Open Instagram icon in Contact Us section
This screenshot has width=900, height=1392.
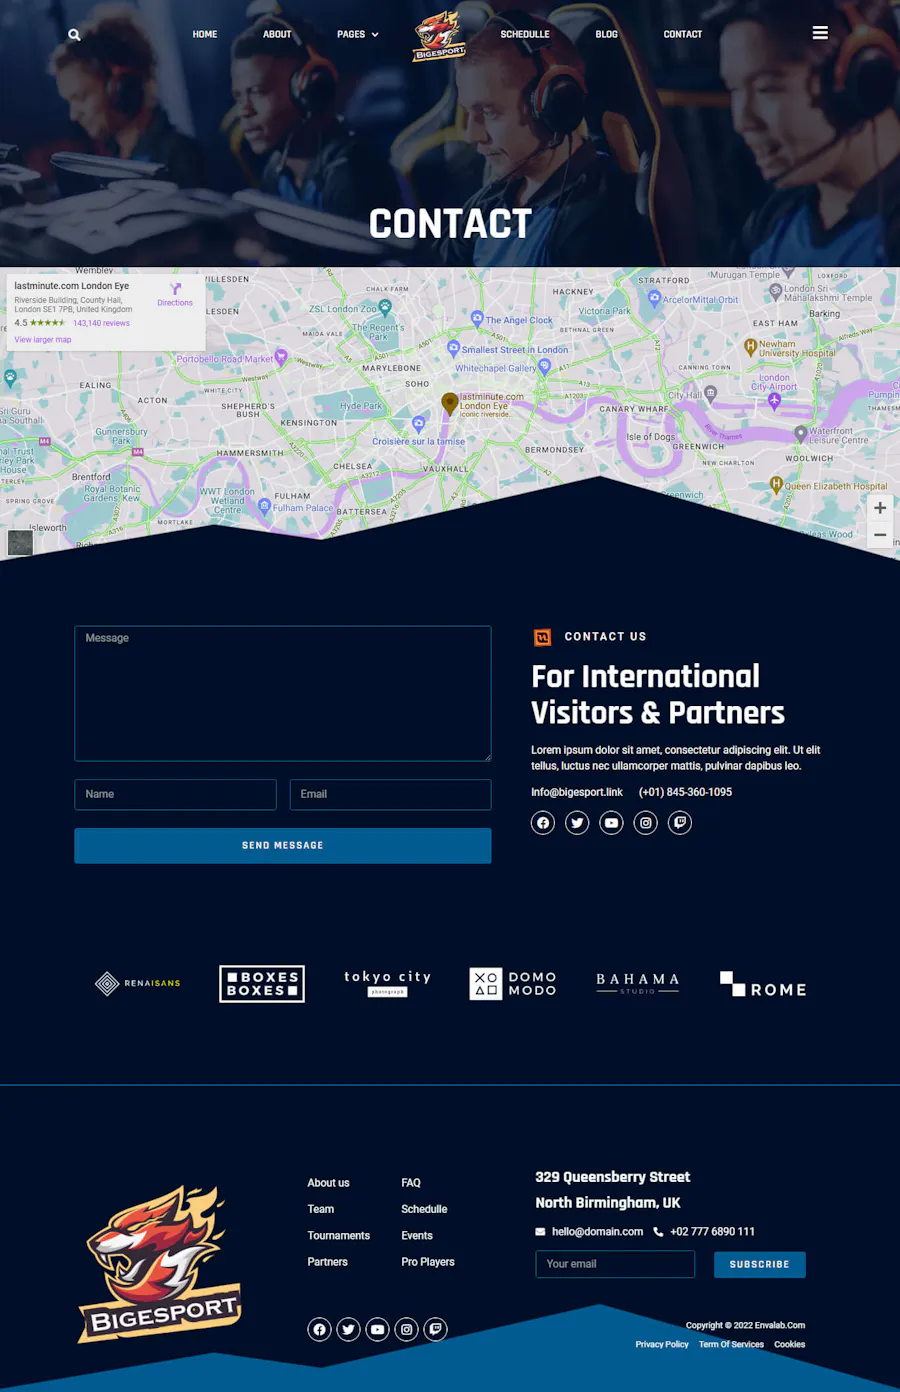click(646, 823)
